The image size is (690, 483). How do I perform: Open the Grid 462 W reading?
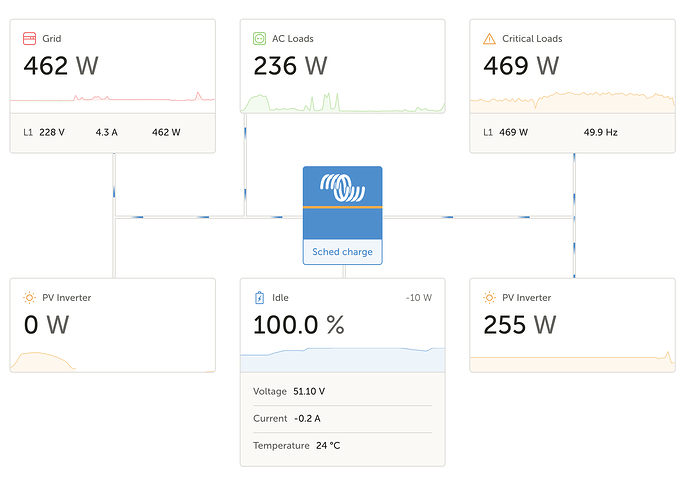61,67
